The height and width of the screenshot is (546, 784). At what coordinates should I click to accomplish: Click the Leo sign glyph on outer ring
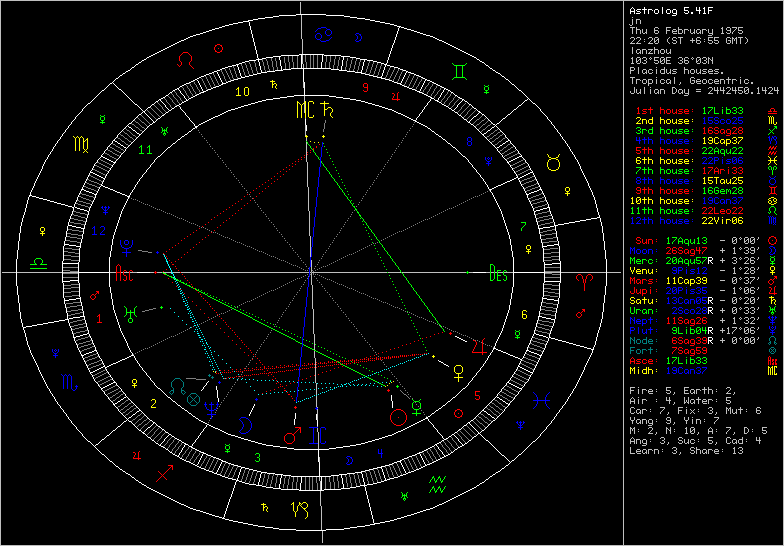click(186, 59)
